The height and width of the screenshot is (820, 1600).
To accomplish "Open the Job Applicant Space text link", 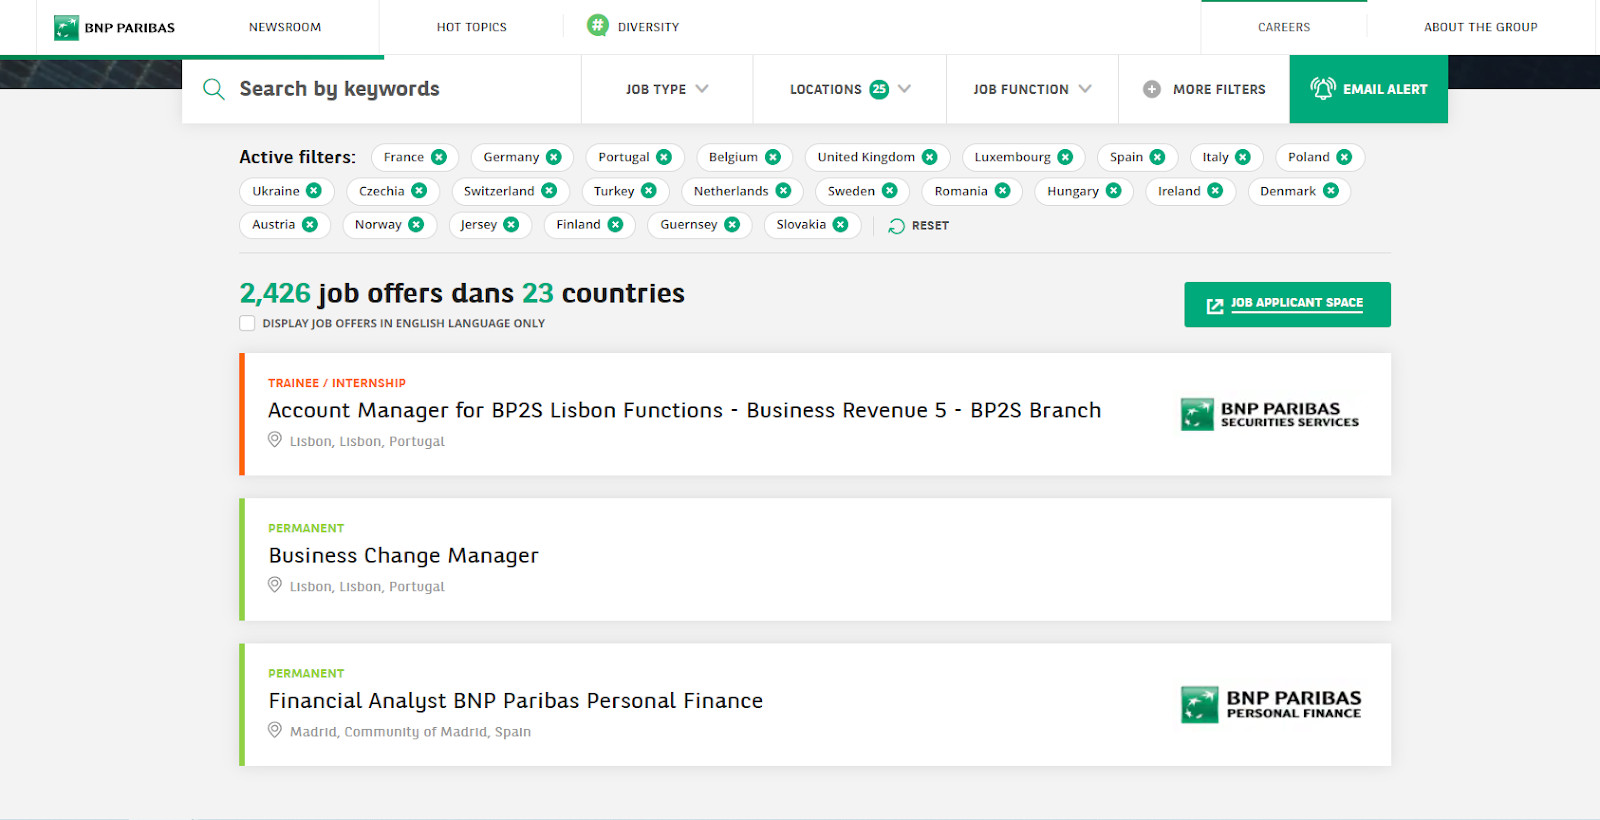I will (x=1297, y=303).
